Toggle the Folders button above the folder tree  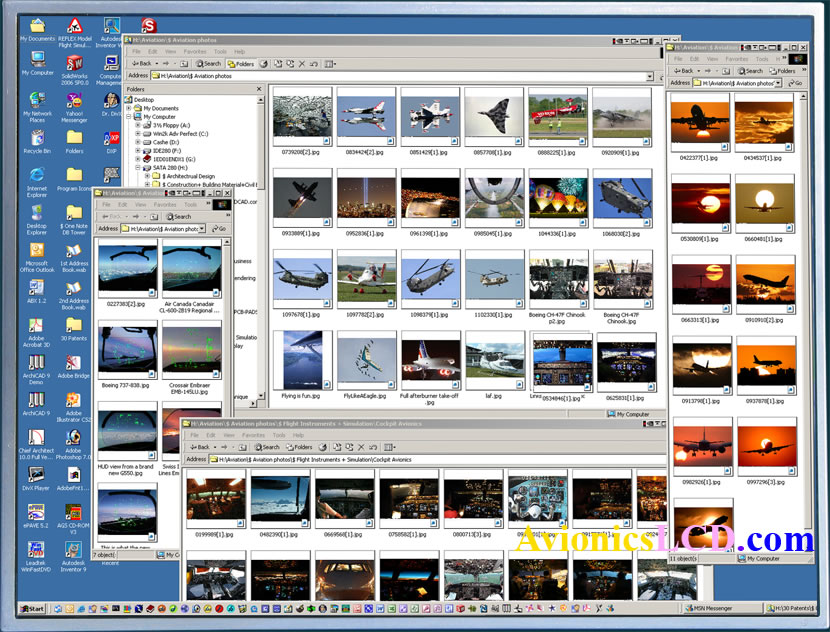240,64
